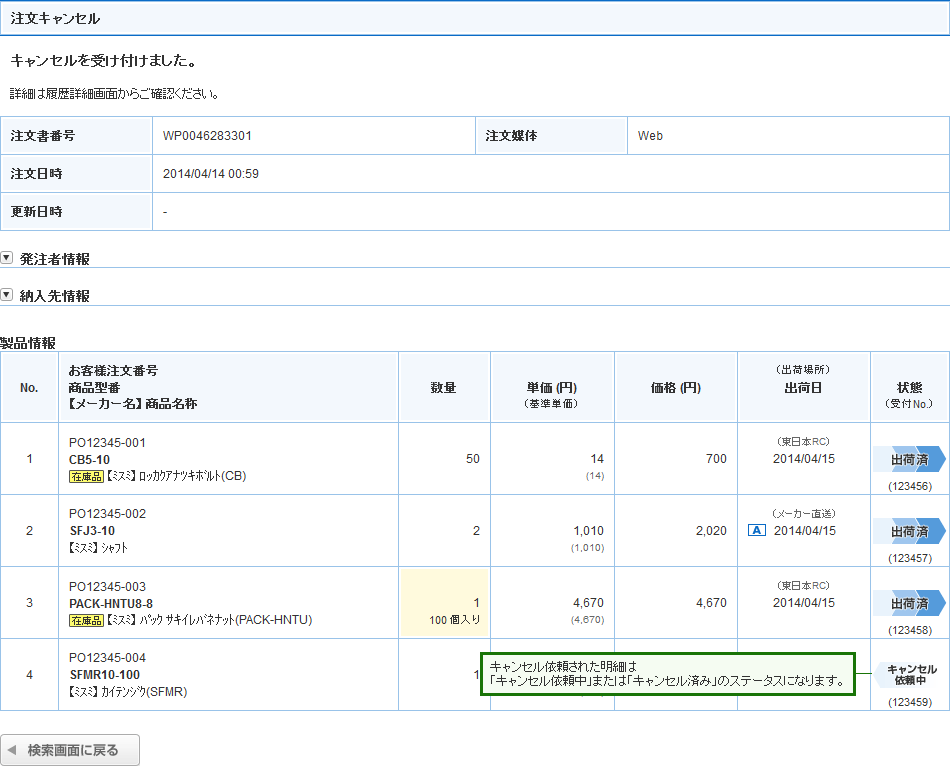Click customer order number PO12345-003
950x770 pixels.
click(x=107, y=586)
